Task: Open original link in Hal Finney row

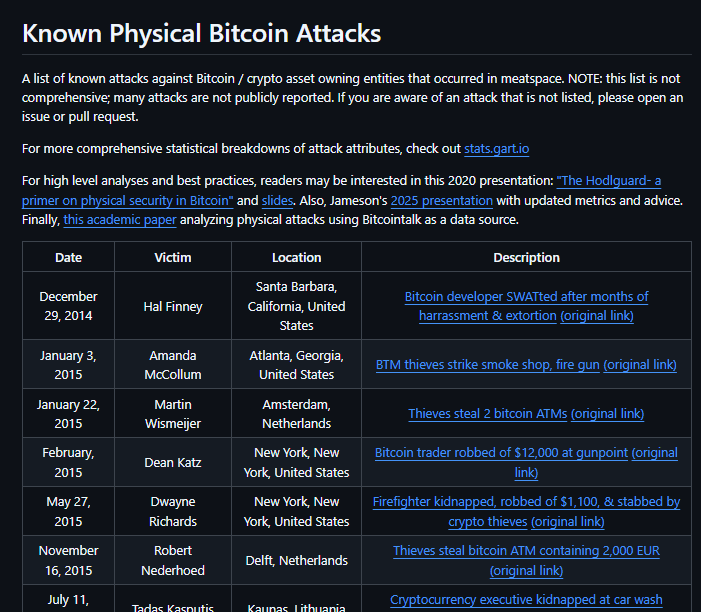Action: coord(596,316)
